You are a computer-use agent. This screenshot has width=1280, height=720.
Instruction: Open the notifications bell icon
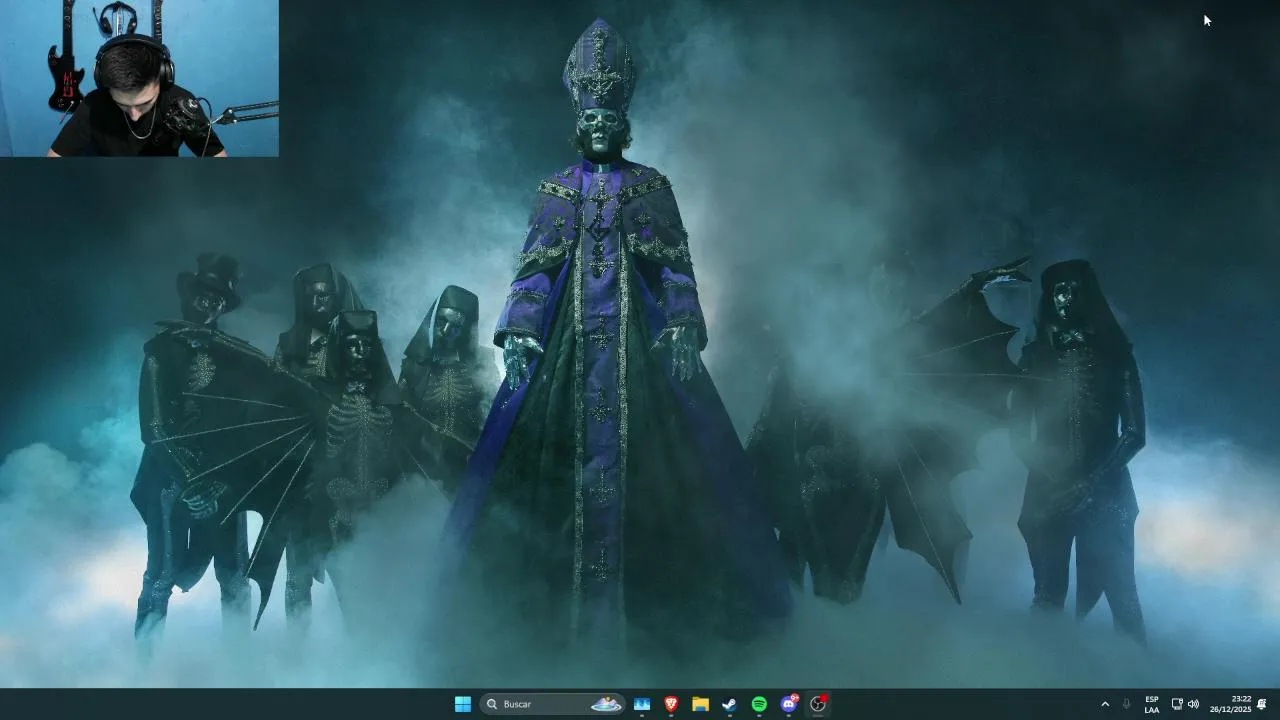[x=1262, y=704]
